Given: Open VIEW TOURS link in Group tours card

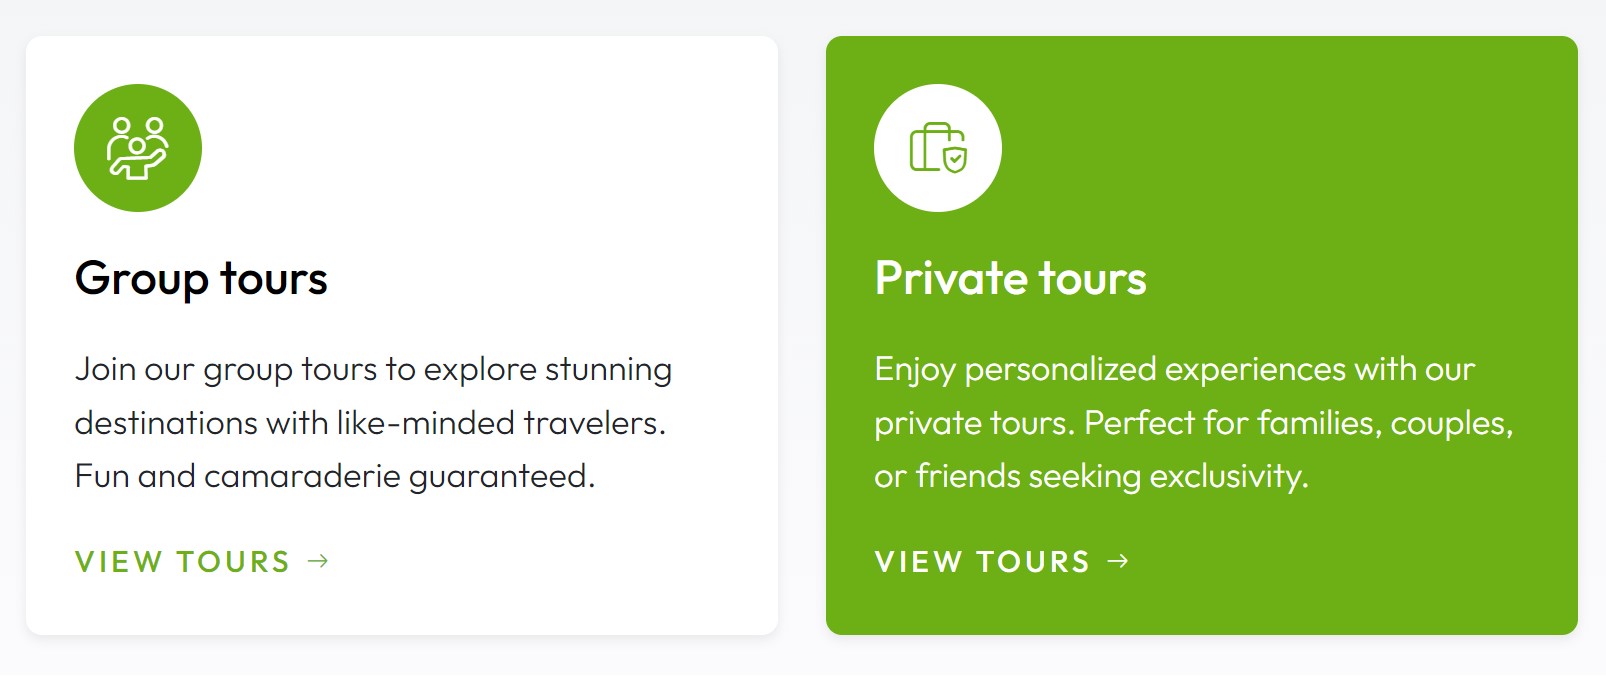Looking at the screenshot, I should [x=183, y=562].
